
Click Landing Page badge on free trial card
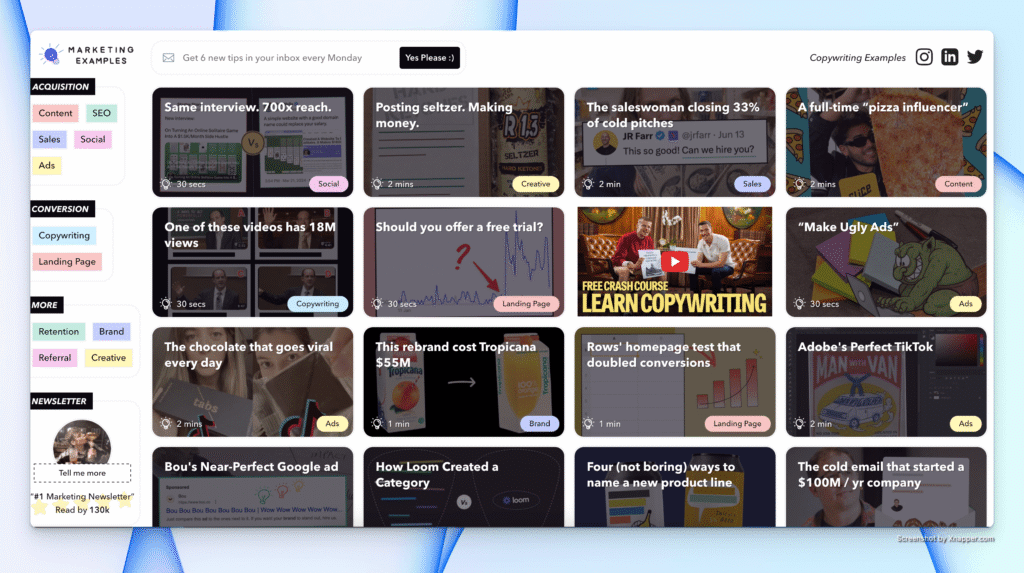point(526,304)
